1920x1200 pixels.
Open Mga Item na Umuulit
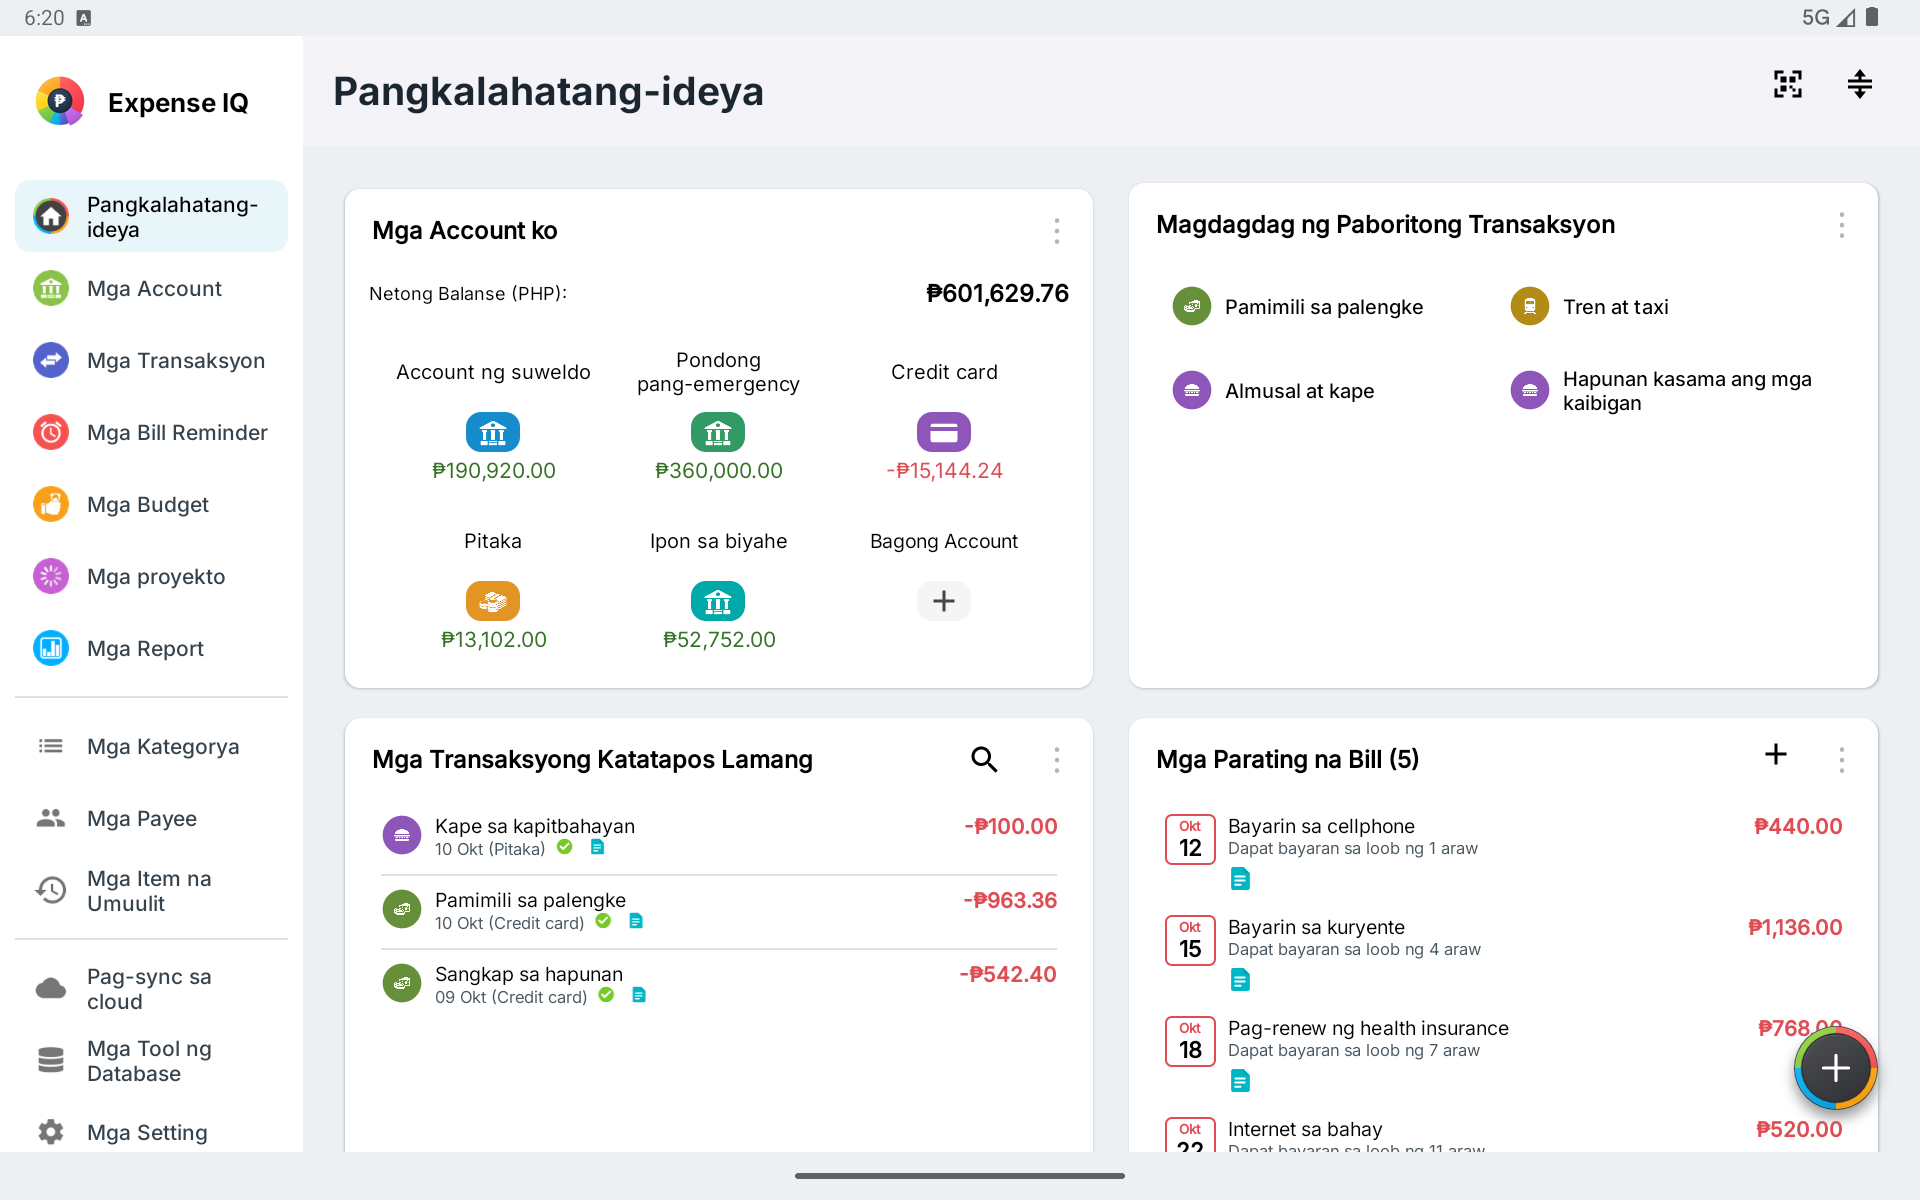[x=151, y=890]
